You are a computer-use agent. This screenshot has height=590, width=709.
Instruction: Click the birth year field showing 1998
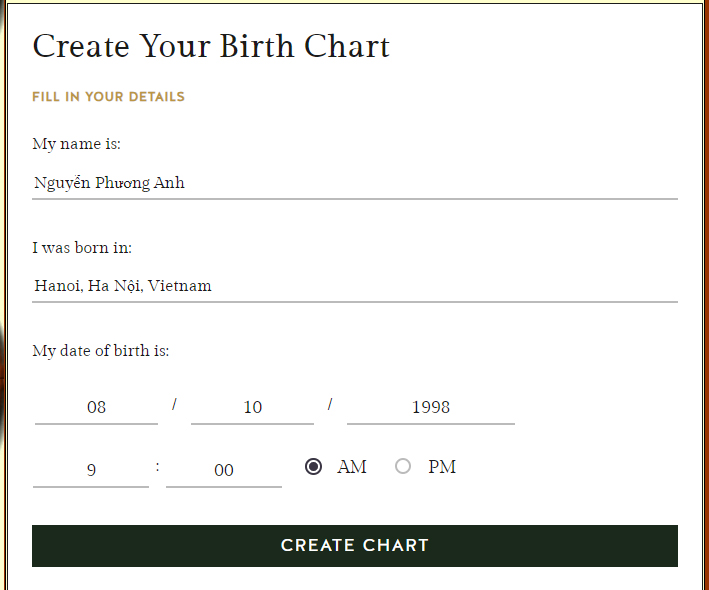pyautogui.click(x=430, y=407)
